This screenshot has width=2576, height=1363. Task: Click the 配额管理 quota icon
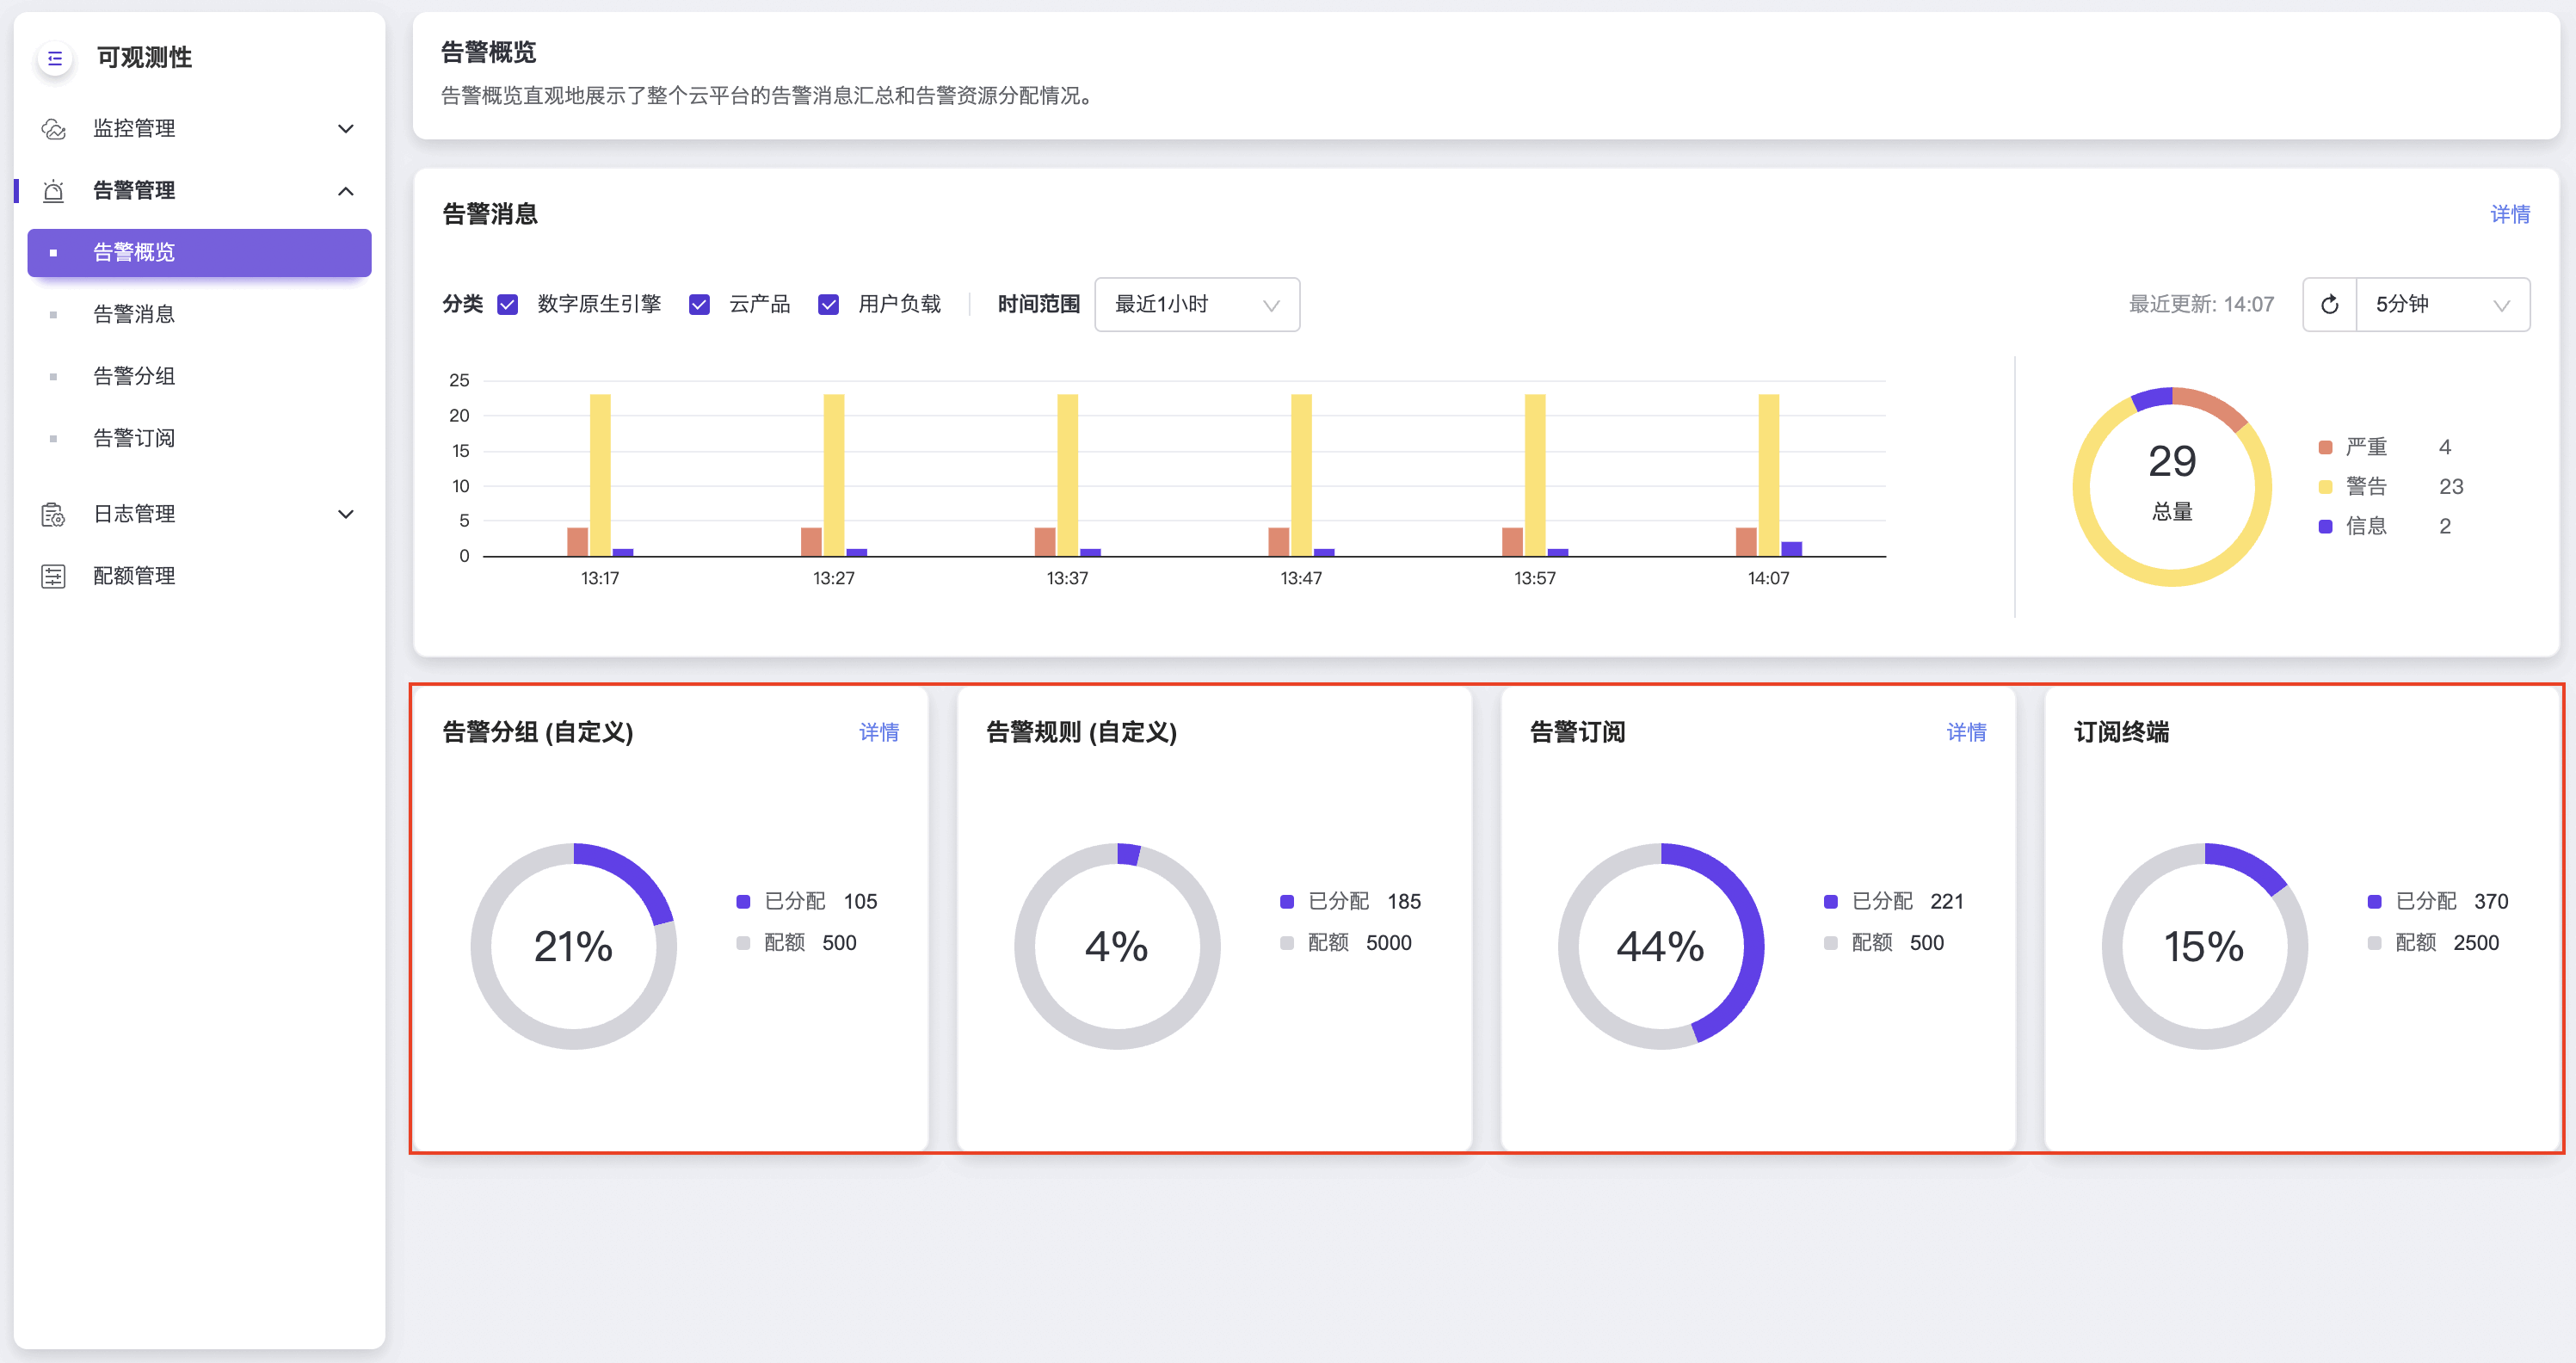[x=53, y=577]
